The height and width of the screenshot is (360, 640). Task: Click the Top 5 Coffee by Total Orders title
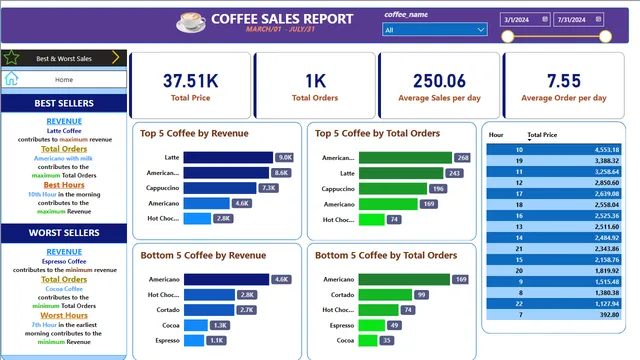click(378, 133)
